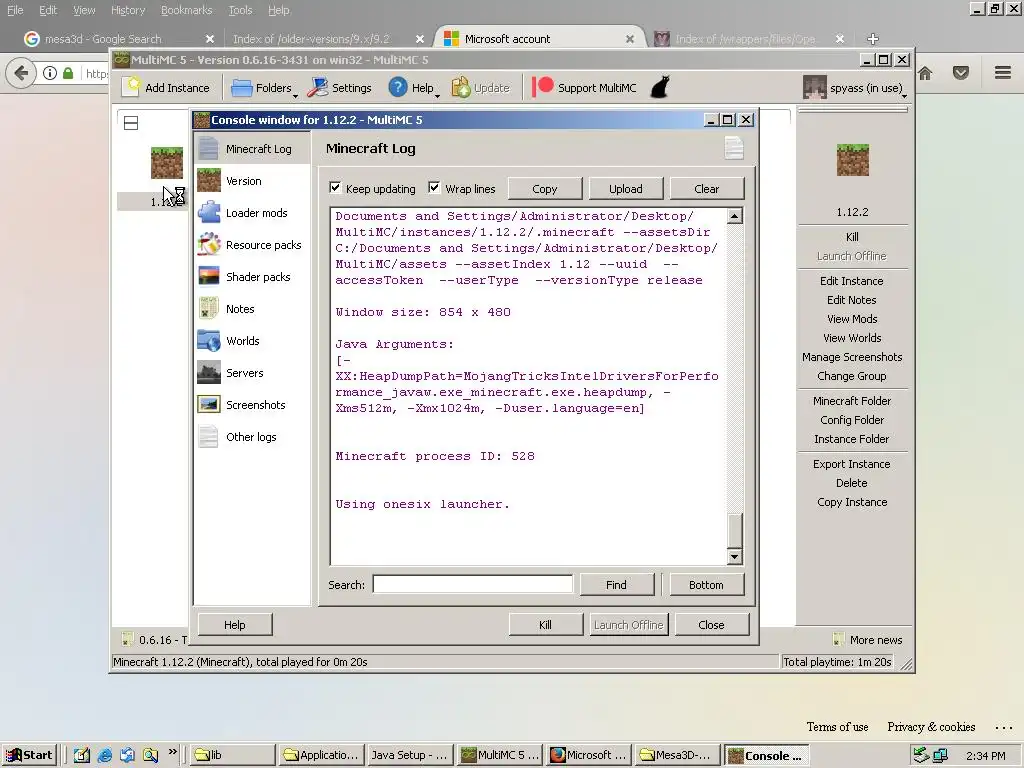Click the Windows Start button
Viewport: 1024px width, 768px height.
[x=30, y=755]
